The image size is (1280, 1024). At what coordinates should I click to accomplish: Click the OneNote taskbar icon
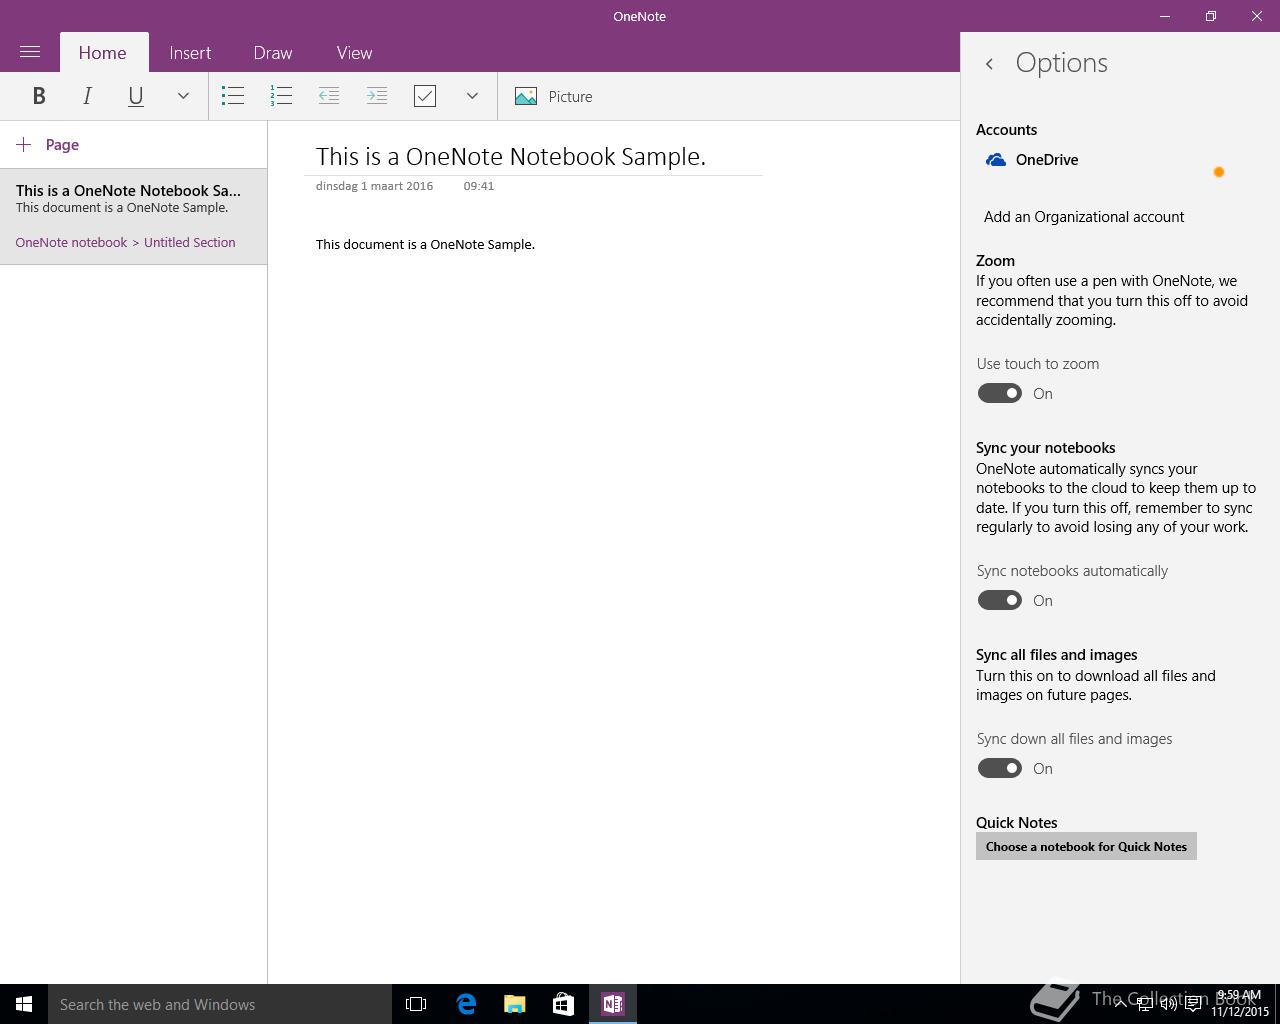[x=613, y=1004]
